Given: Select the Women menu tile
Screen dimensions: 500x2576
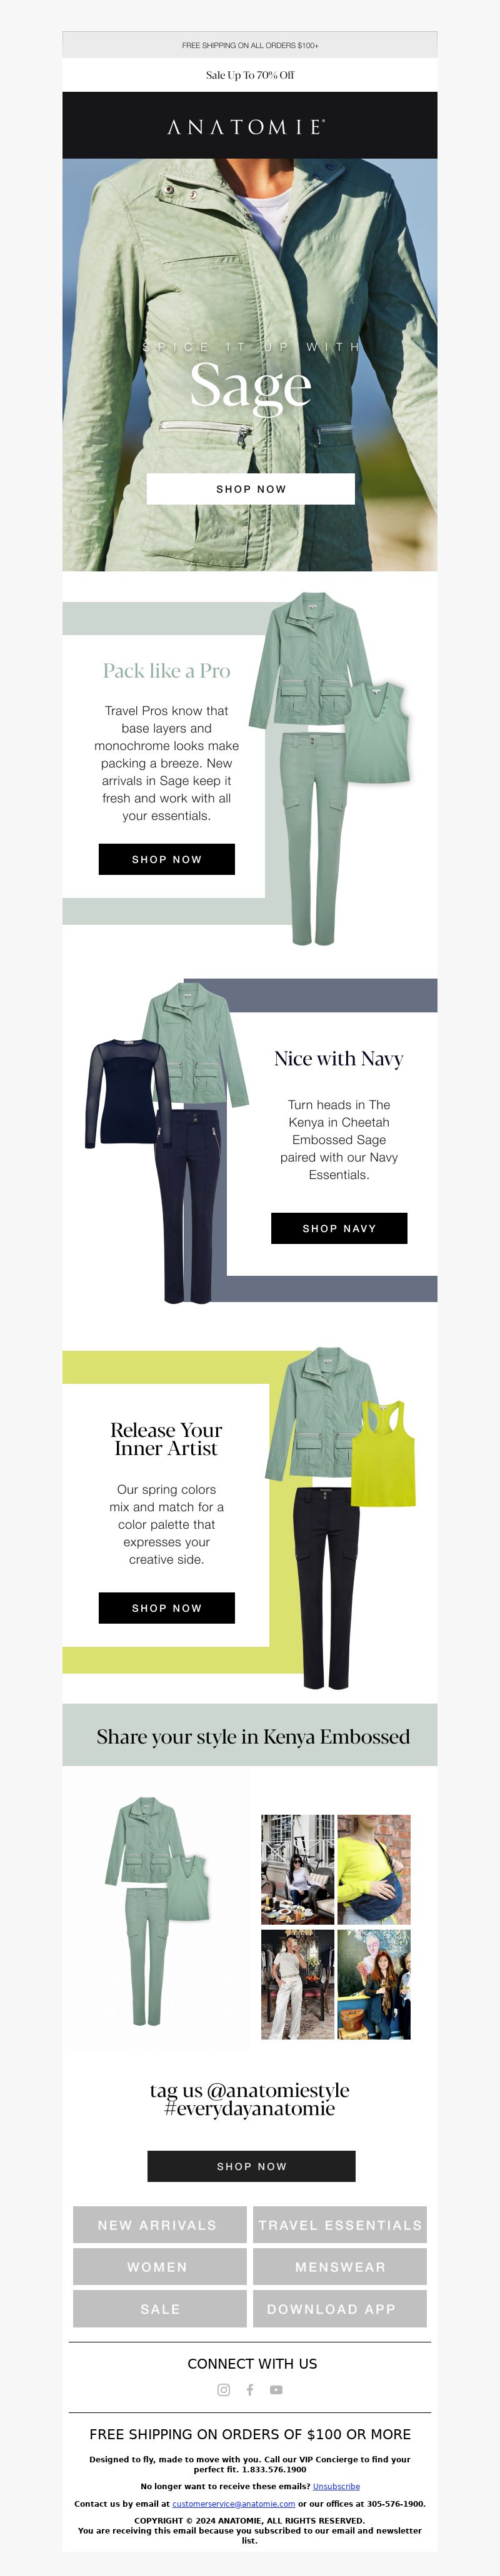Looking at the screenshot, I should [159, 2267].
